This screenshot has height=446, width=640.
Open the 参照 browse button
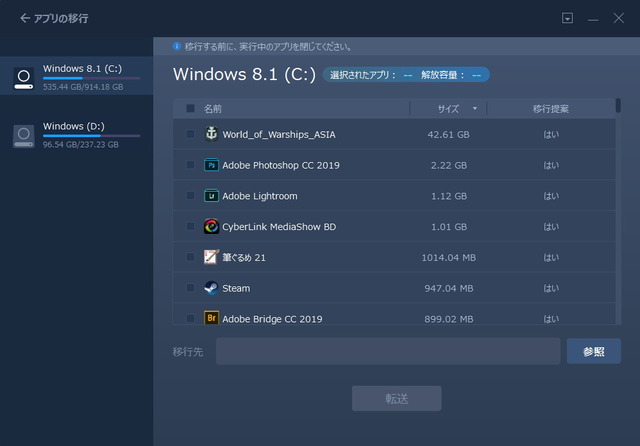(593, 351)
